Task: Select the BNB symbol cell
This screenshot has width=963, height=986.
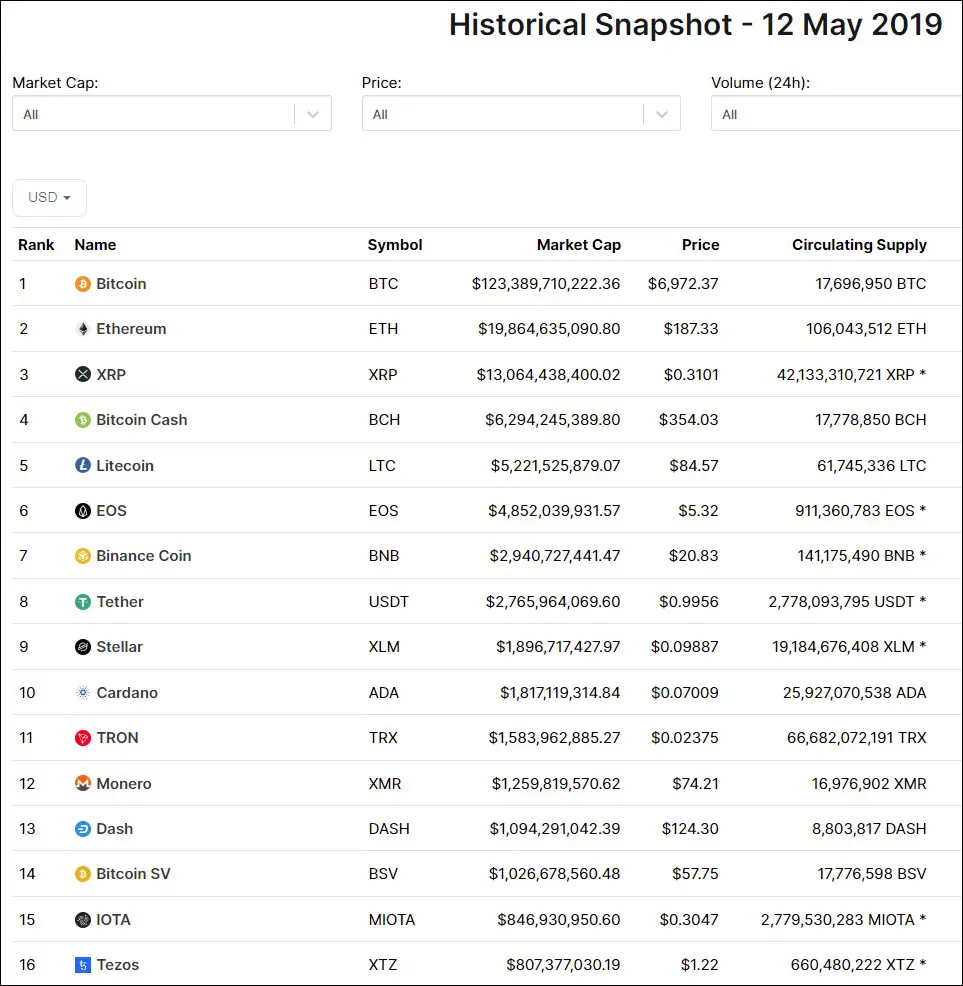Action: point(384,556)
